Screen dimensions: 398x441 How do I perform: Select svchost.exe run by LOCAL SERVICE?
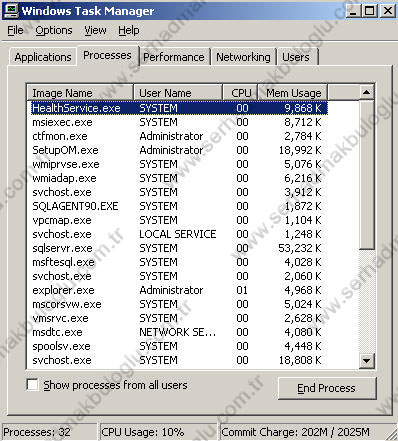[179, 234]
